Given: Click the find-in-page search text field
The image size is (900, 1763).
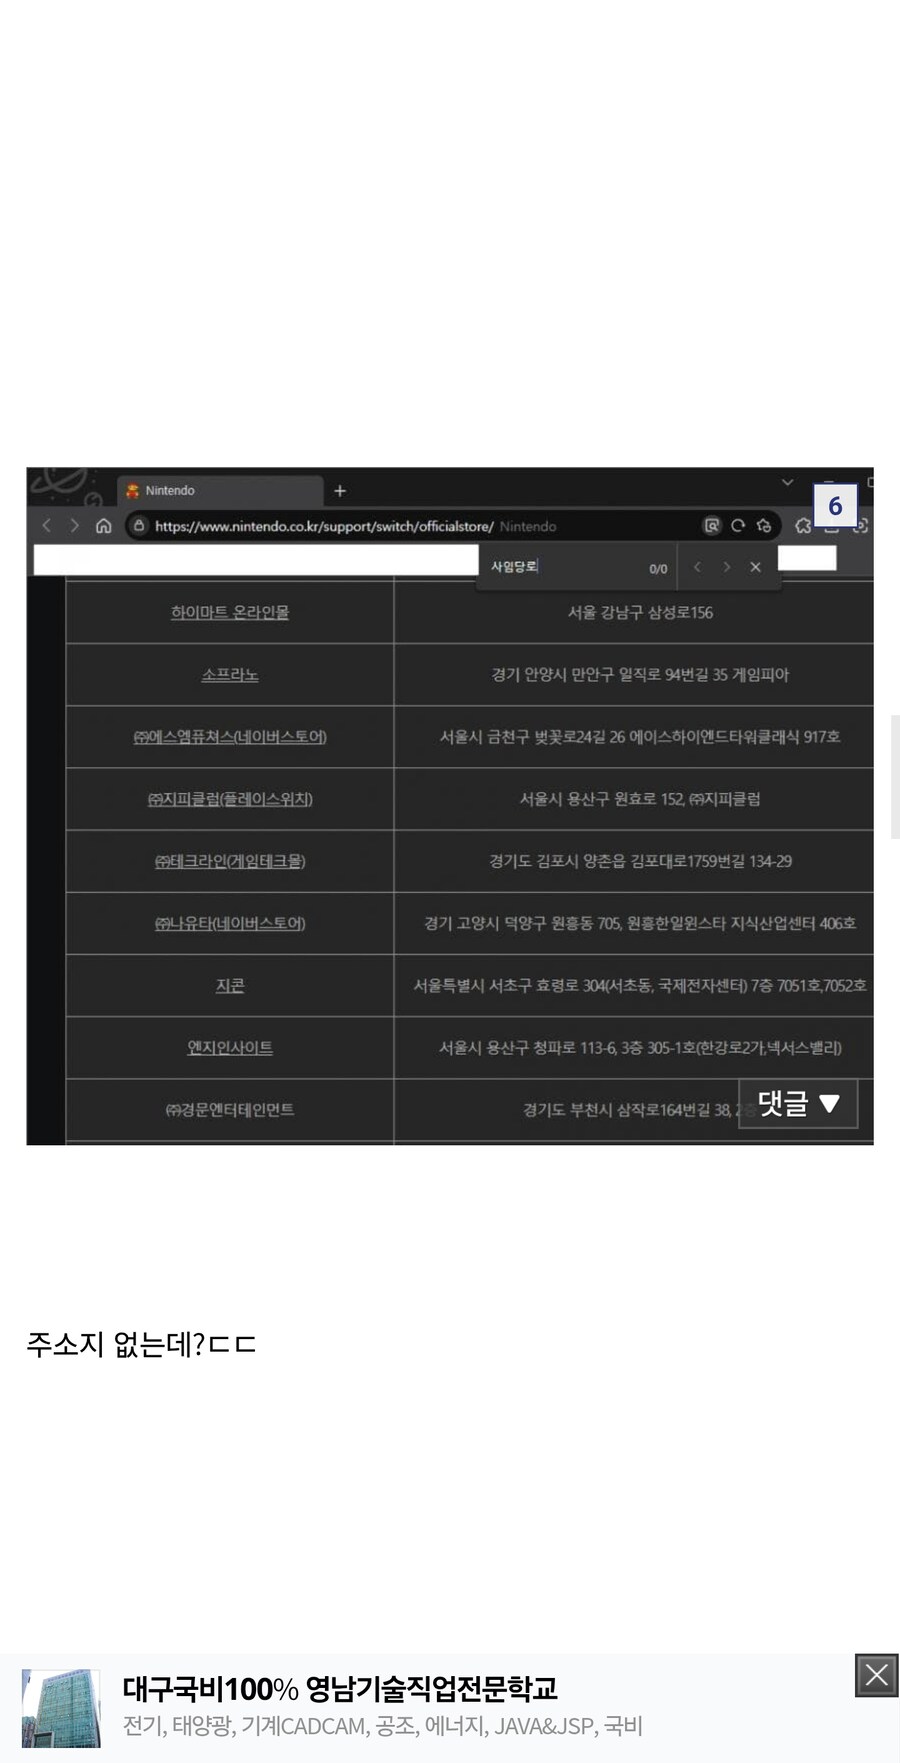Looking at the screenshot, I should click(x=560, y=567).
